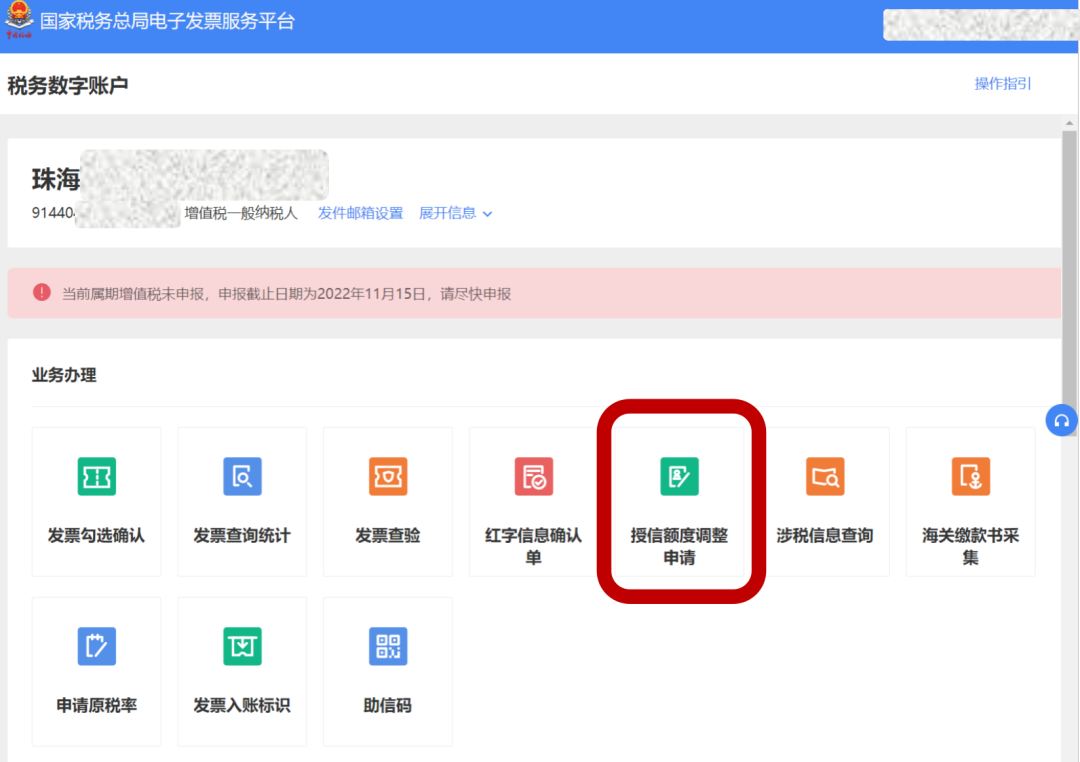Click the 海关缴款书采集 label text

click(x=970, y=546)
